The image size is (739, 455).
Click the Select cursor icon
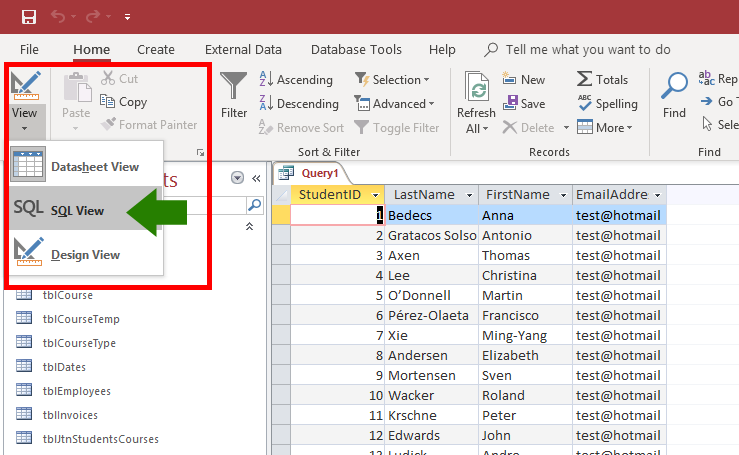point(707,124)
